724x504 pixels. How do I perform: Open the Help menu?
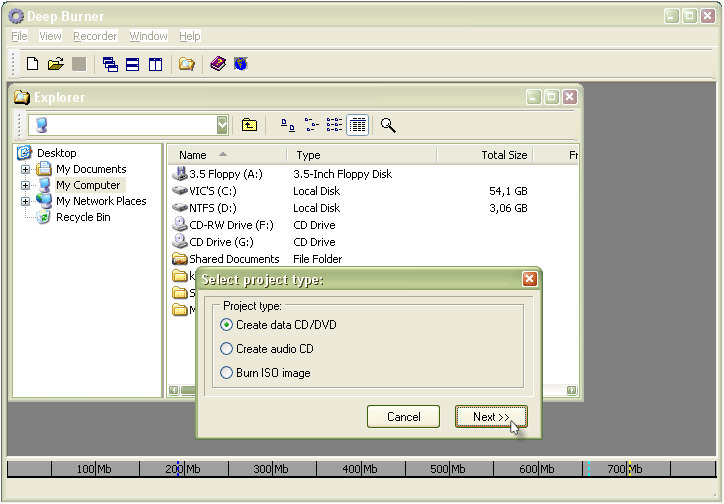(x=190, y=36)
